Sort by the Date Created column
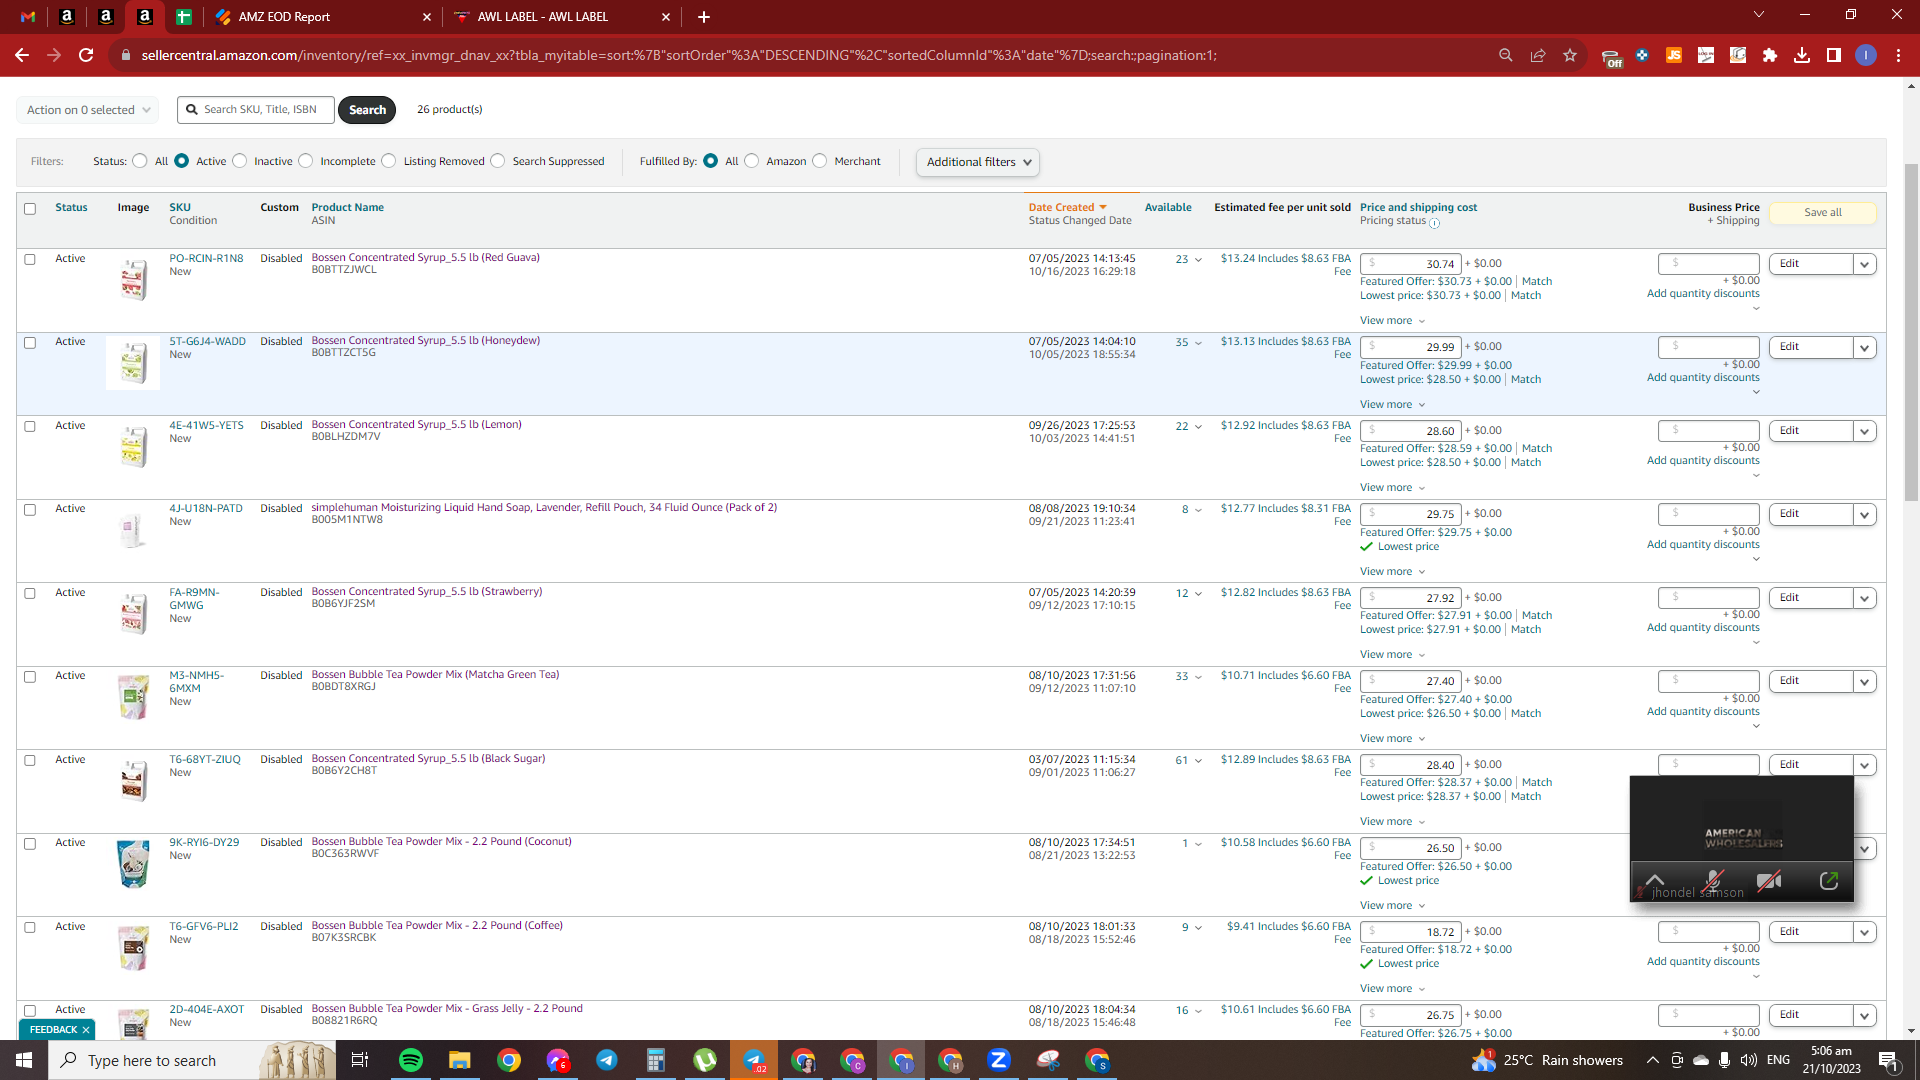This screenshot has height=1080, width=1920. (x=1067, y=208)
